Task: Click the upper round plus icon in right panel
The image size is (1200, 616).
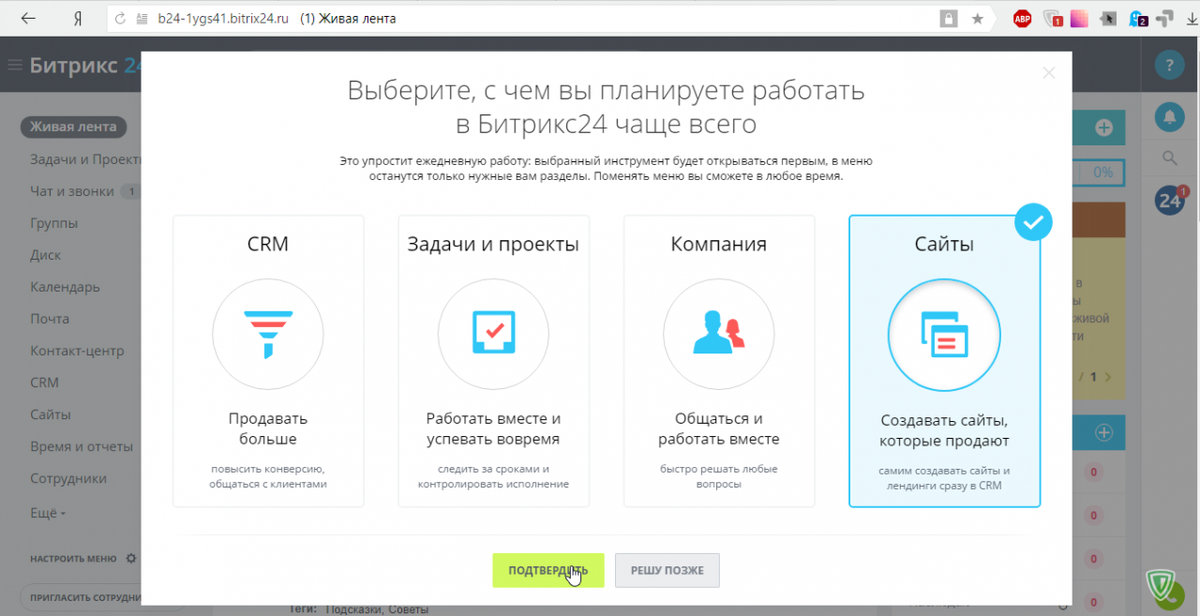Action: (1104, 128)
